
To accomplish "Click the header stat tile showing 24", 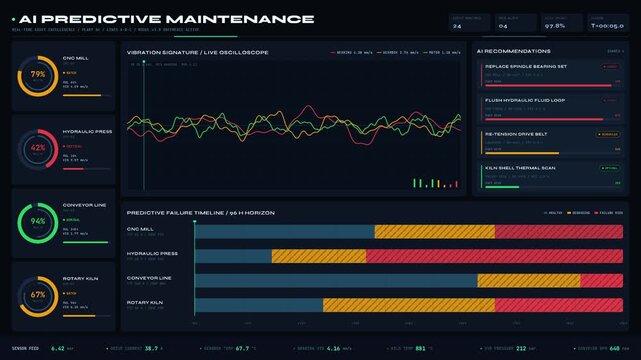I will 469,23.
